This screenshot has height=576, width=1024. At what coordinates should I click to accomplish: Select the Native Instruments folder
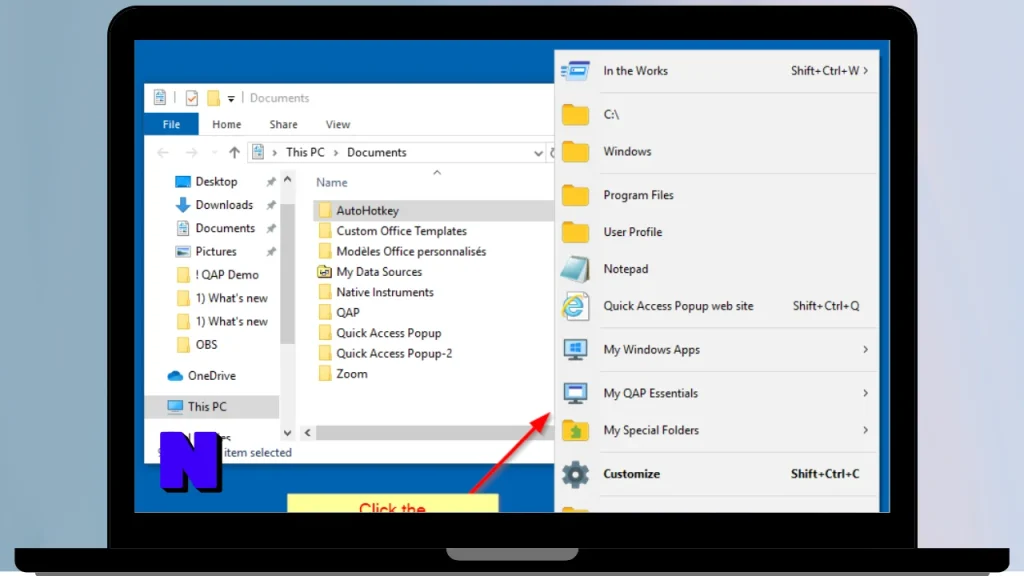(x=385, y=292)
